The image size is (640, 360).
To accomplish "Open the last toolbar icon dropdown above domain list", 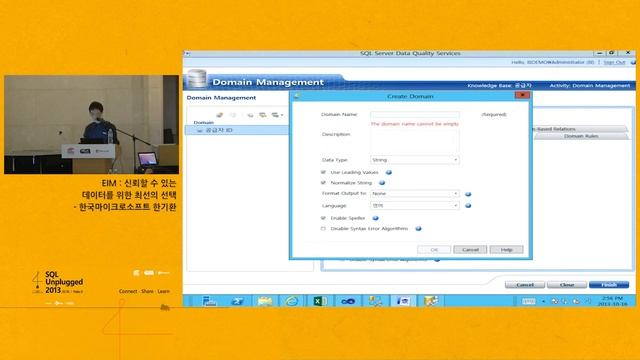I will [x=278, y=115].
